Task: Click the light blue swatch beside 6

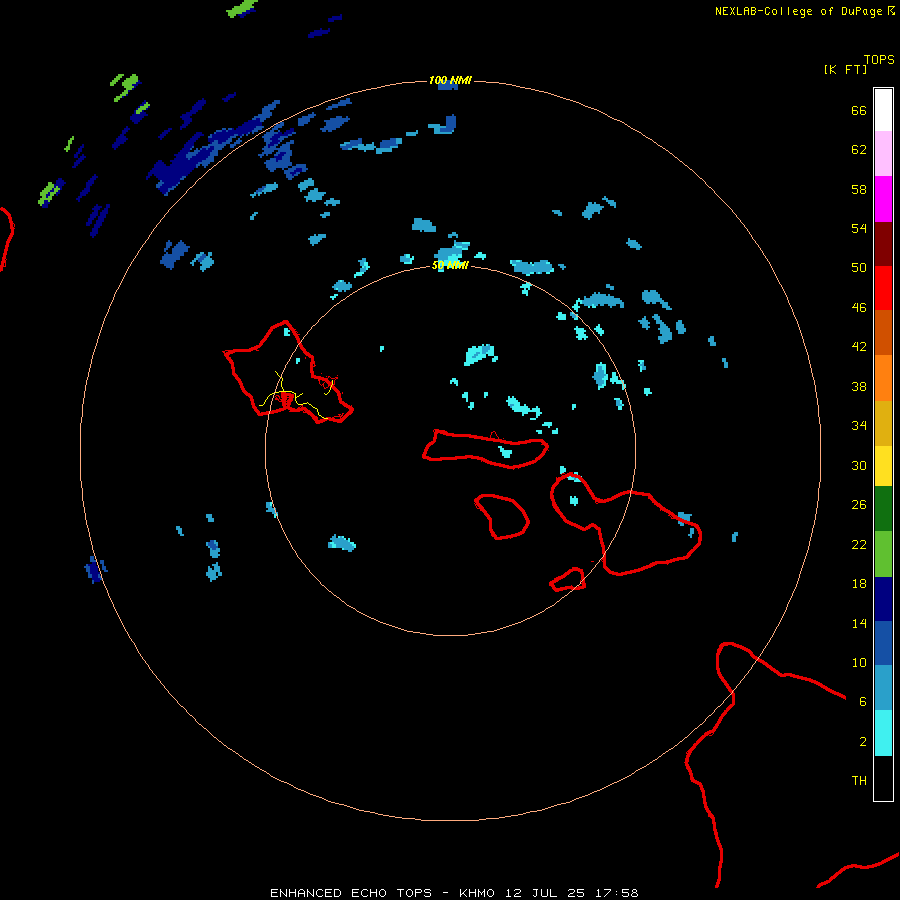Action: tap(883, 688)
